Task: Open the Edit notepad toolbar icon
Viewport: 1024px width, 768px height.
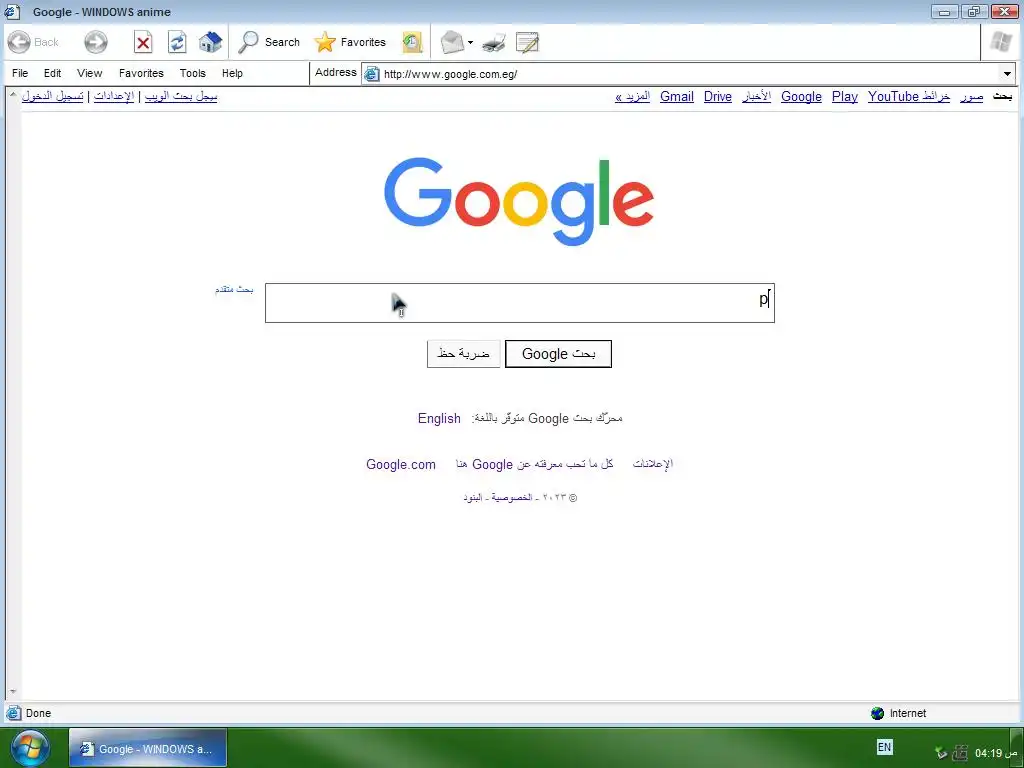Action: tap(527, 43)
